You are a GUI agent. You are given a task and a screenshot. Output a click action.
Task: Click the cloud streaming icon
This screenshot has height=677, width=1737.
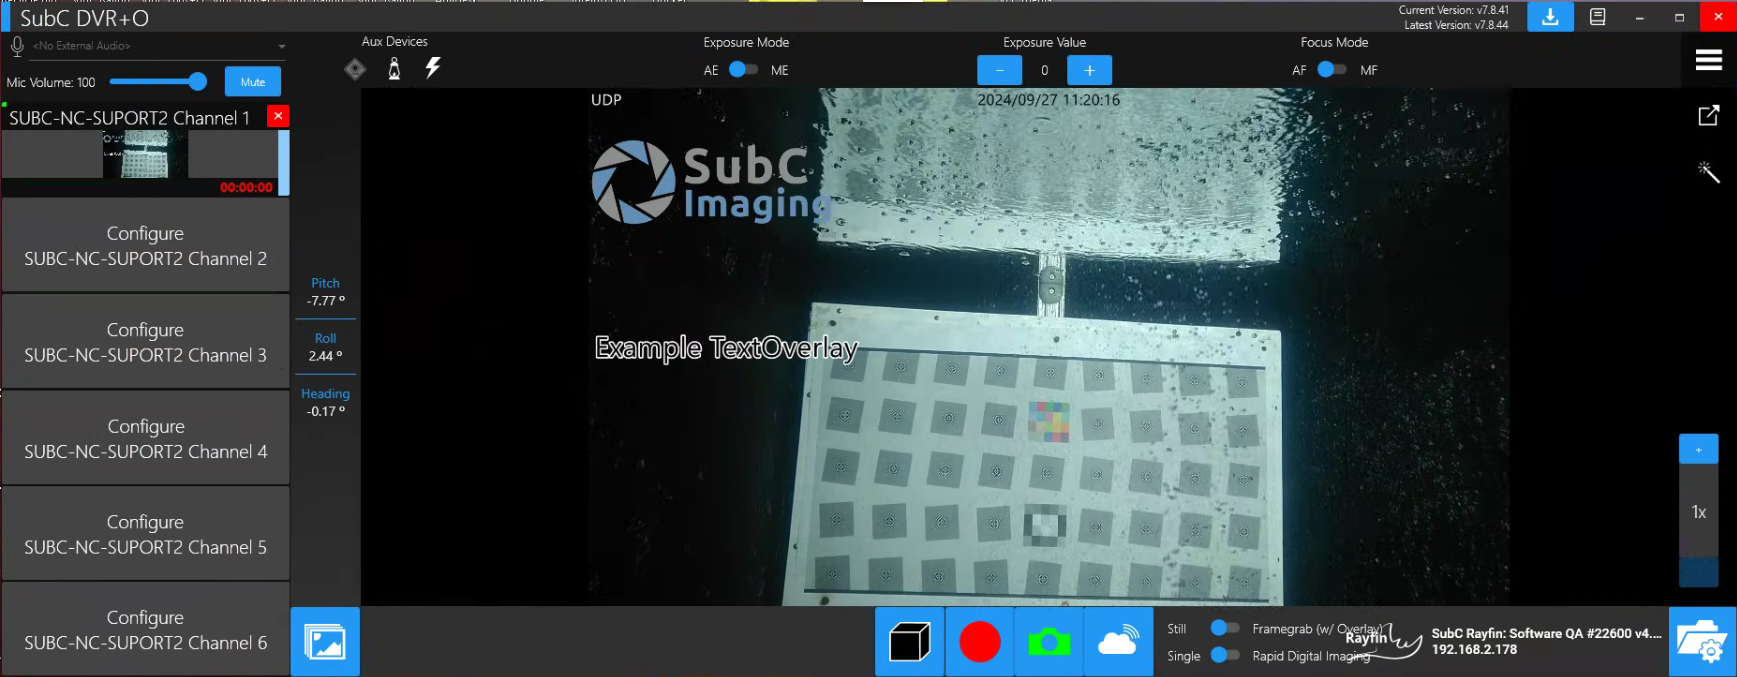[1117, 642]
